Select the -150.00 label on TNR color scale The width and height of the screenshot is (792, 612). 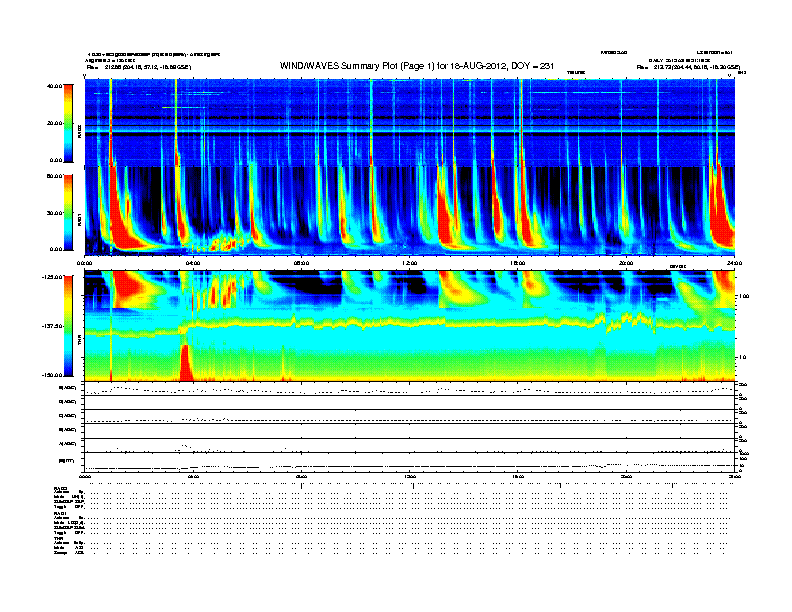[52, 375]
